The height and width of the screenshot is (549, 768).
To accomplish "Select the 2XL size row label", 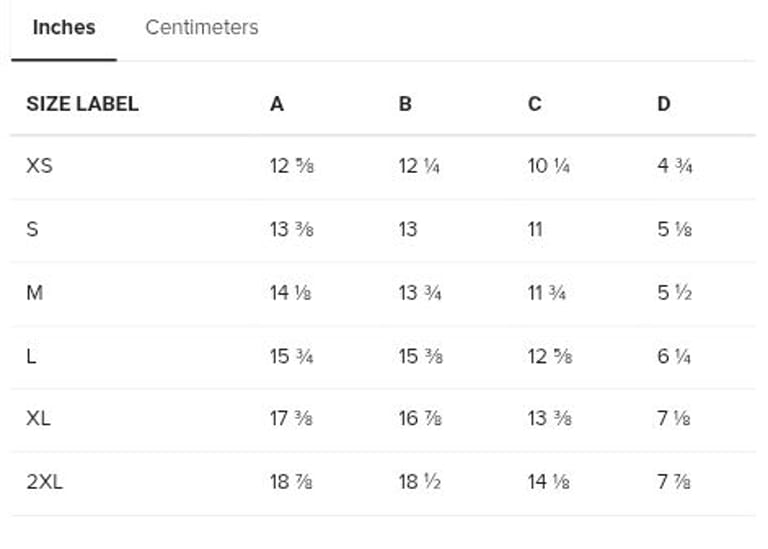I will click(x=44, y=482).
